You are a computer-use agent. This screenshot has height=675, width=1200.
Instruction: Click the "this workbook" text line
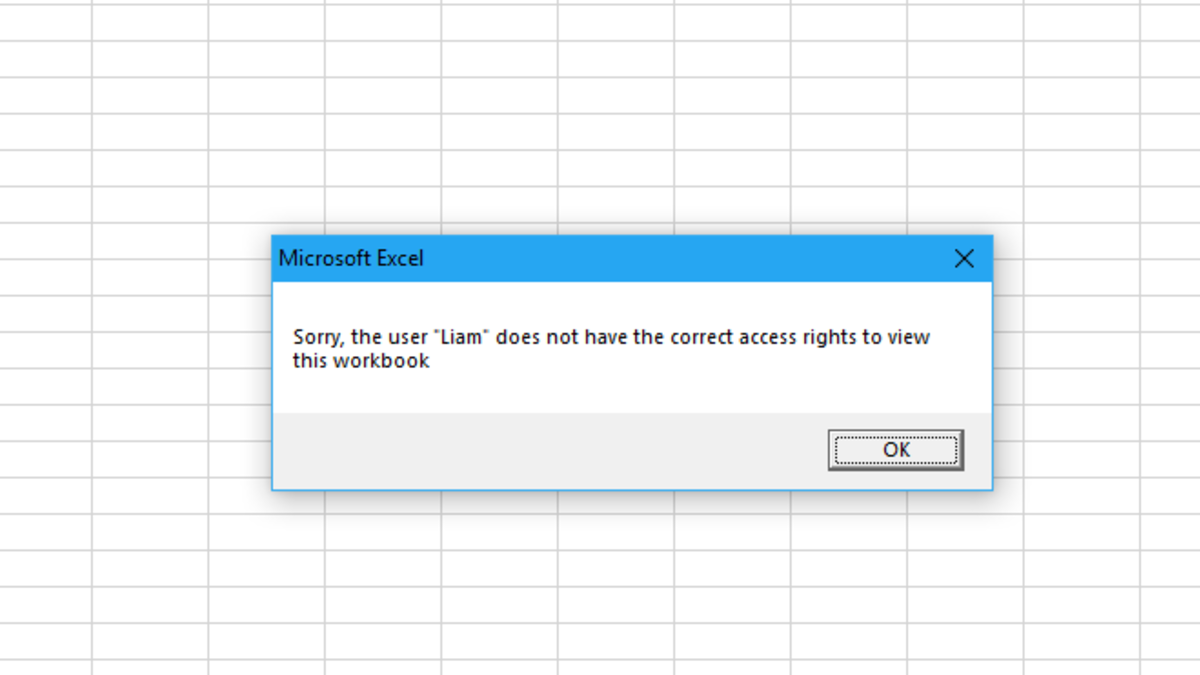(x=361, y=361)
